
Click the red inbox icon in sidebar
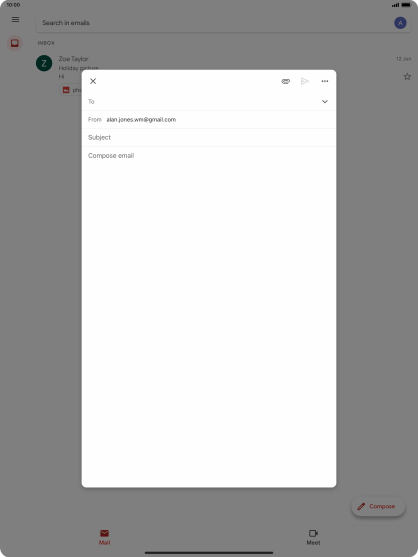(15, 43)
